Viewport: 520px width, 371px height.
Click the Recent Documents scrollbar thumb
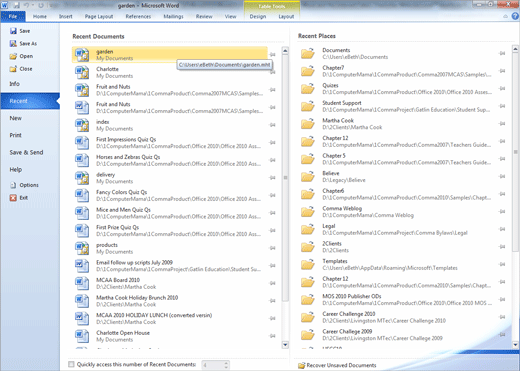coord(285,178)
